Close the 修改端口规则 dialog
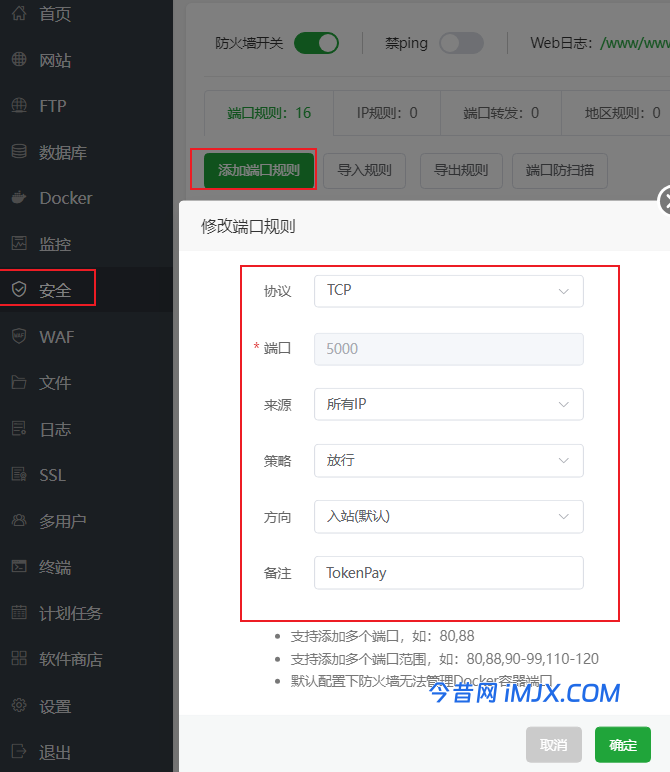 point(666,200)
